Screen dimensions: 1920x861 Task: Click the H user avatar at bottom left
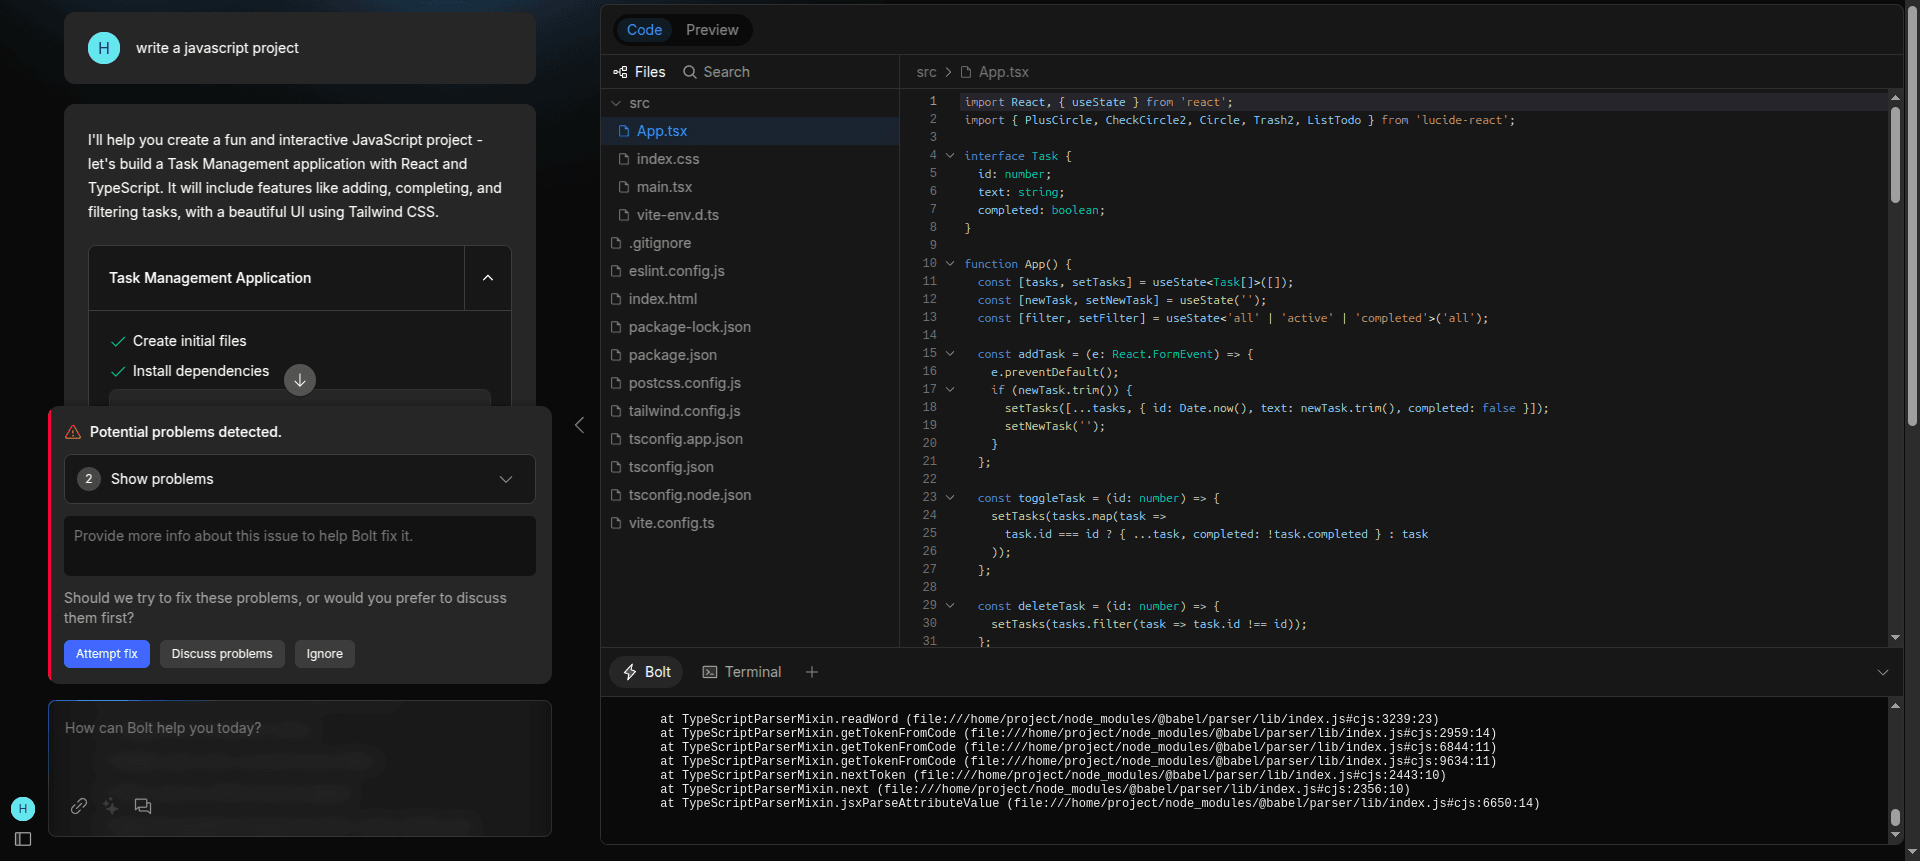pyautogui.click(x=23, y=808)
